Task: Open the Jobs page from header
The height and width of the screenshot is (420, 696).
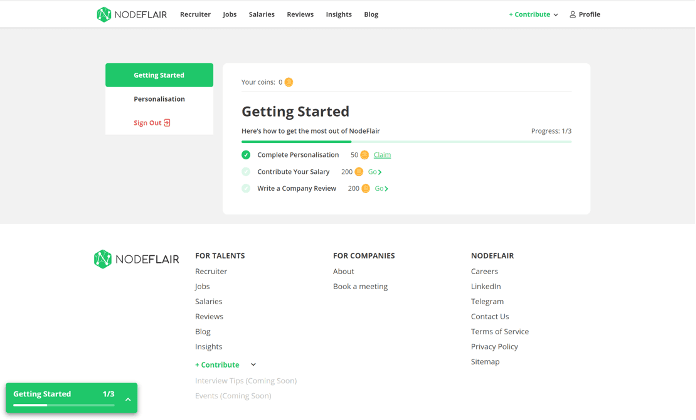Action: (x=229, y=15)
